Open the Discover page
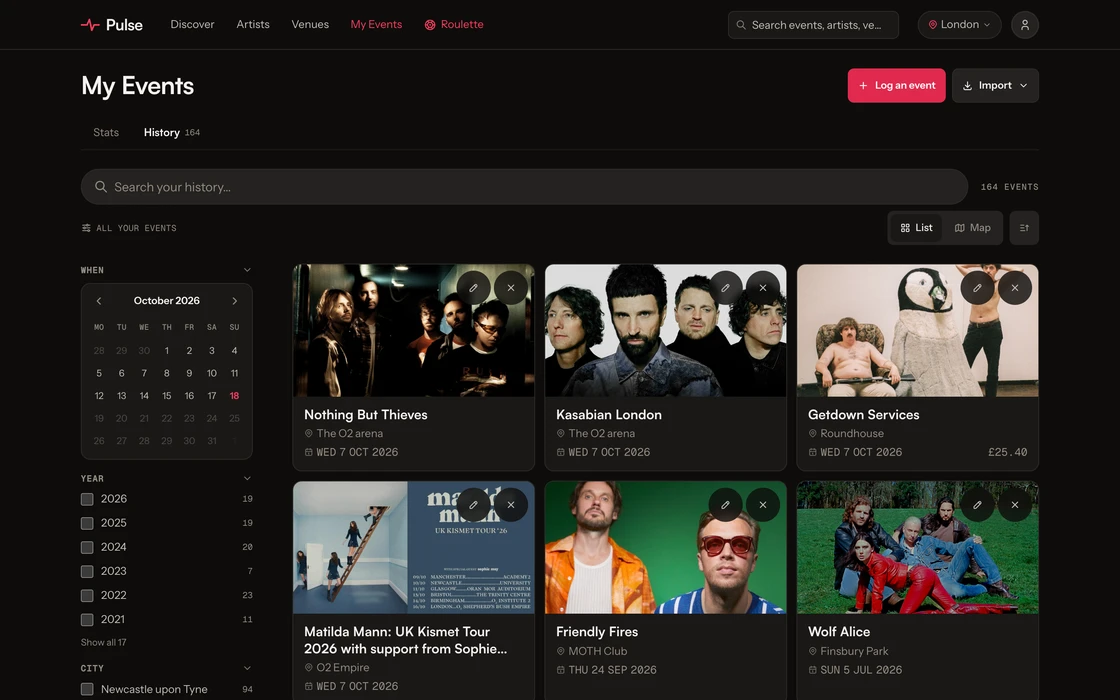The image size is (1120, 700). pyautogui.click(x=192, y=24)
